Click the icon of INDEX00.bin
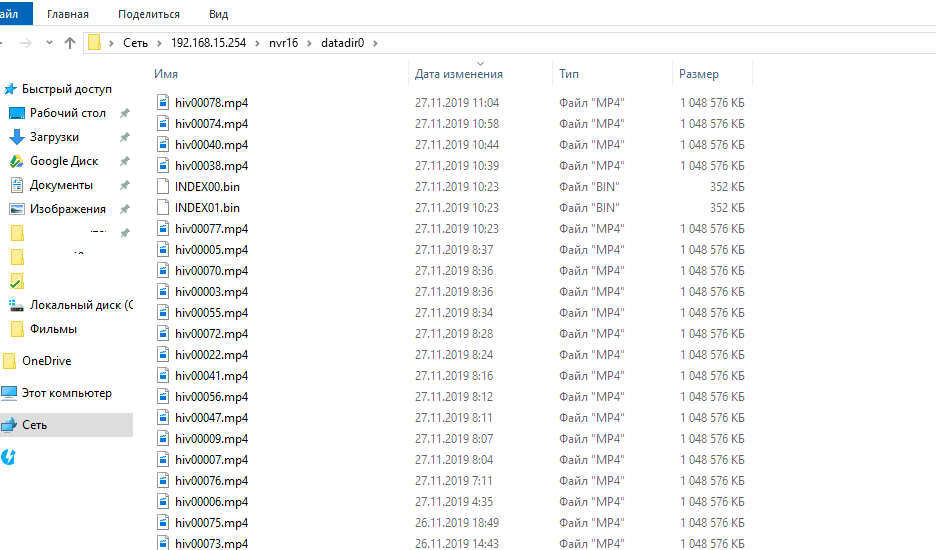Viewport: 936px width, 550px height. tap(163, 186)
